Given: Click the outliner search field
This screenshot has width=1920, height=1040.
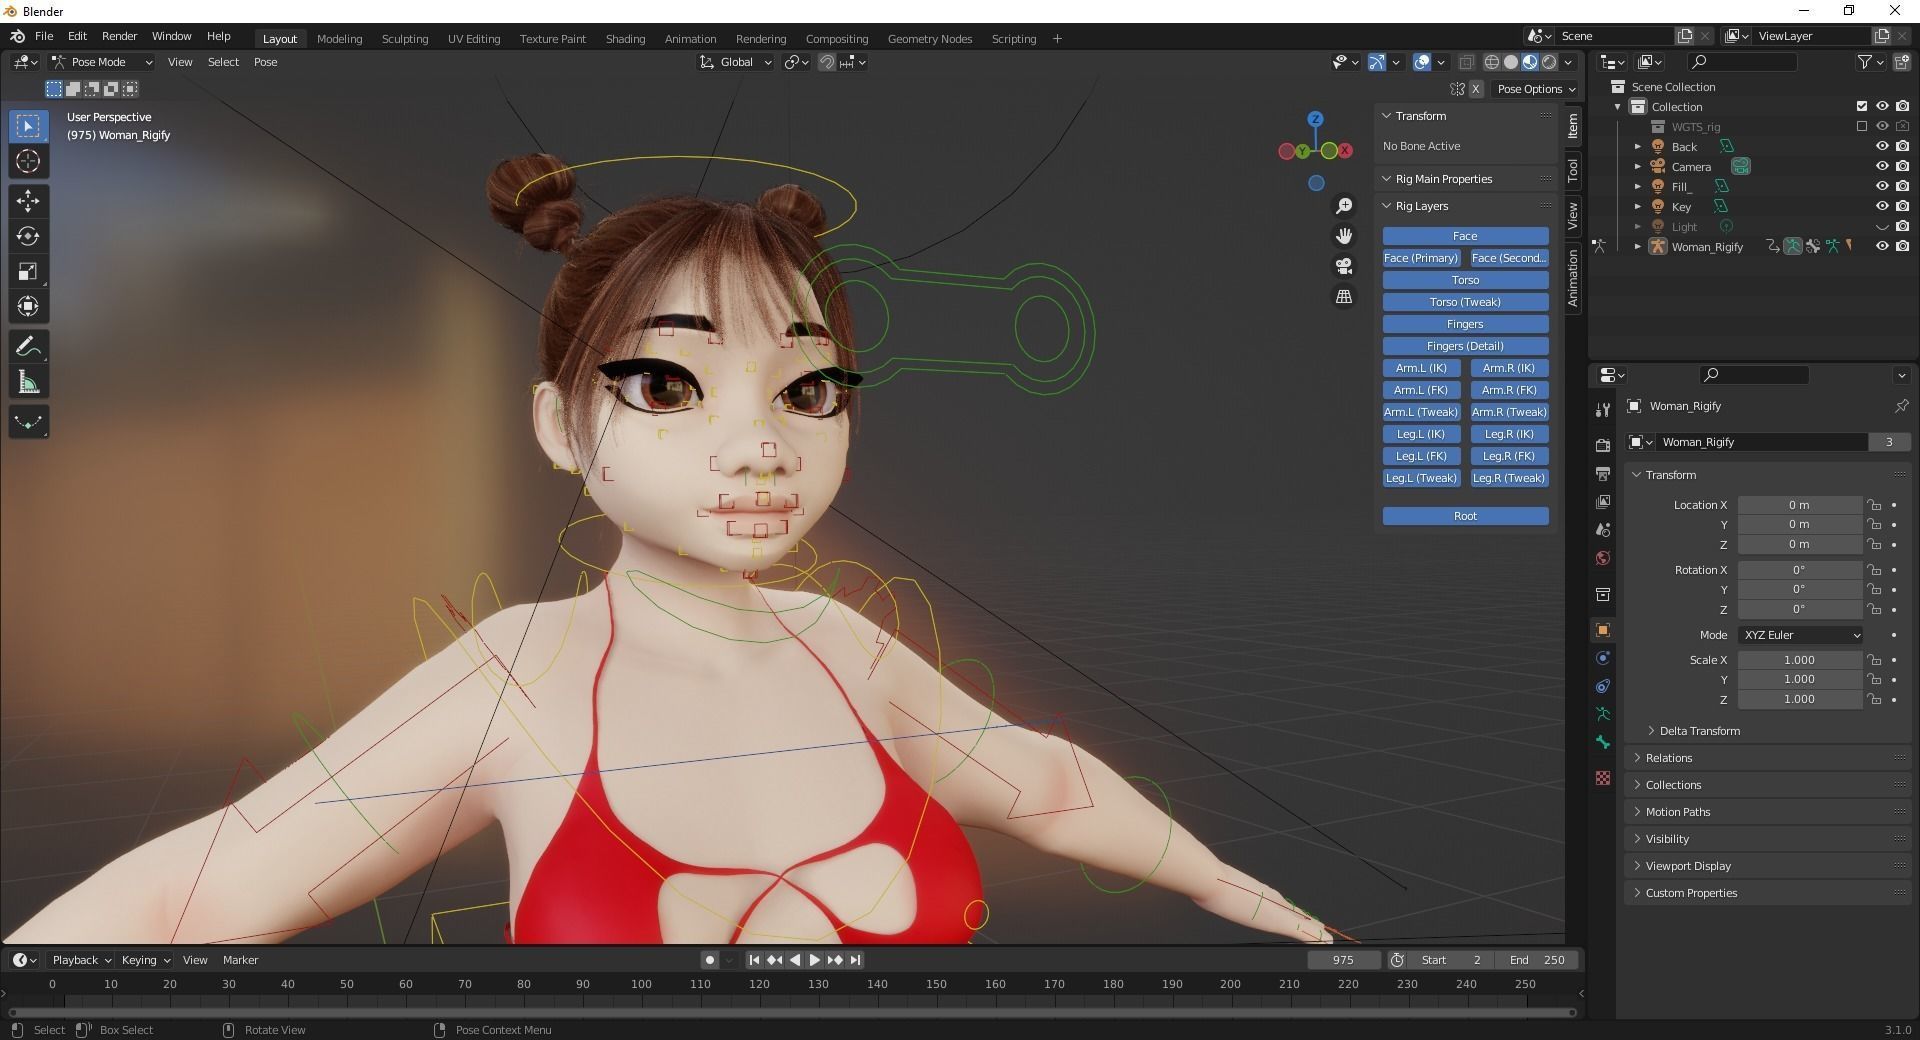Looking at the screenshot, I should (x=1741, y=62).
